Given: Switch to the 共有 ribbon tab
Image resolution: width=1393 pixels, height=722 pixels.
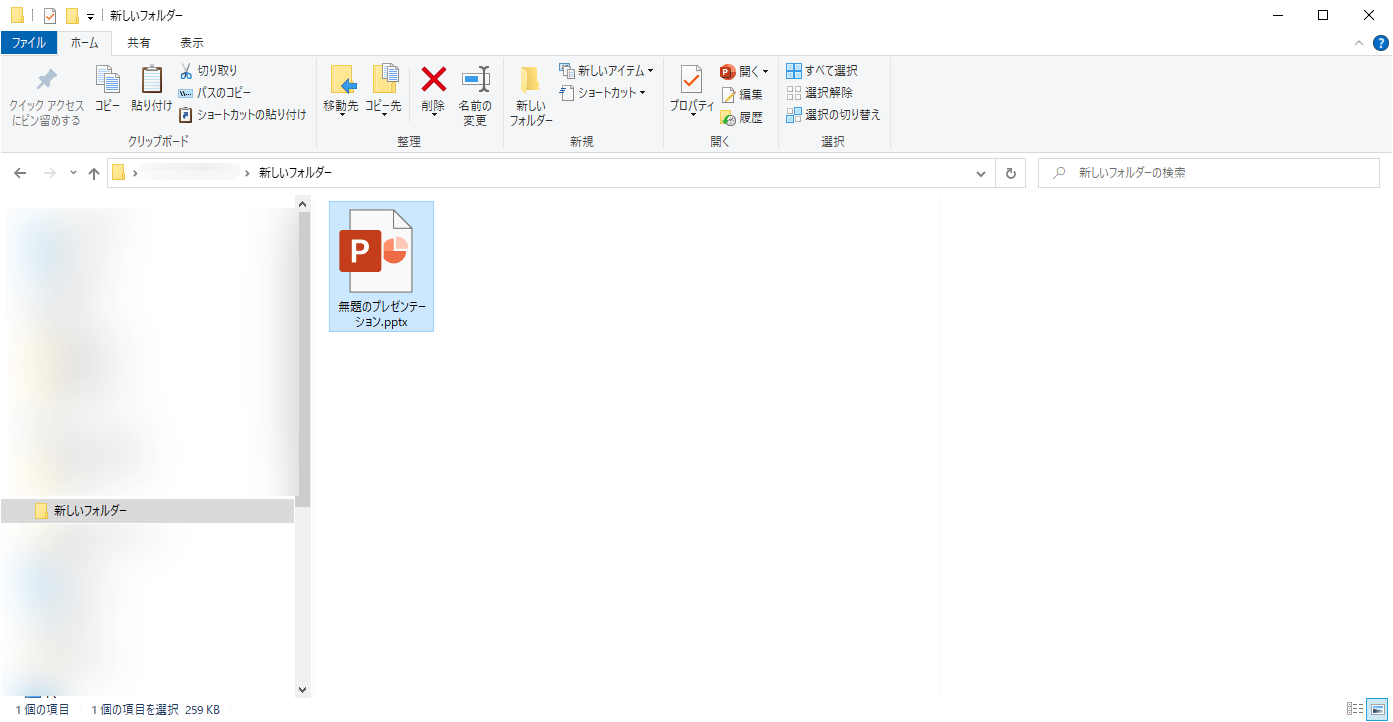Looking at the screenshot, I should 139,43.
